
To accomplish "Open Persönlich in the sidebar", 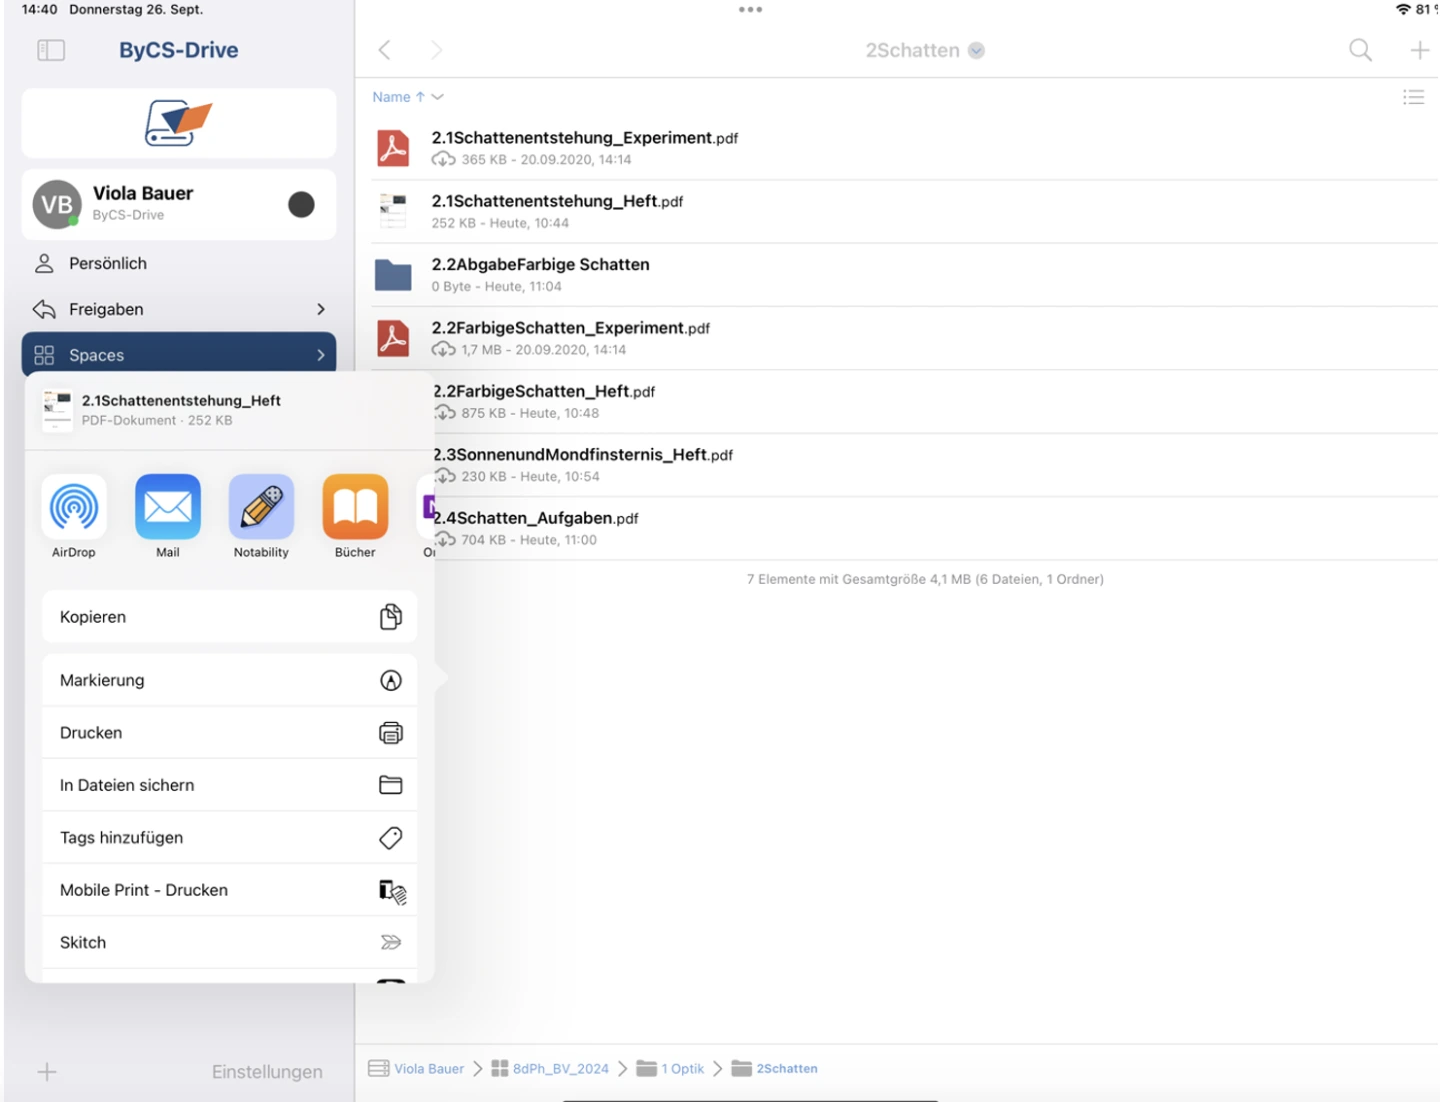I will coord(108,263).
